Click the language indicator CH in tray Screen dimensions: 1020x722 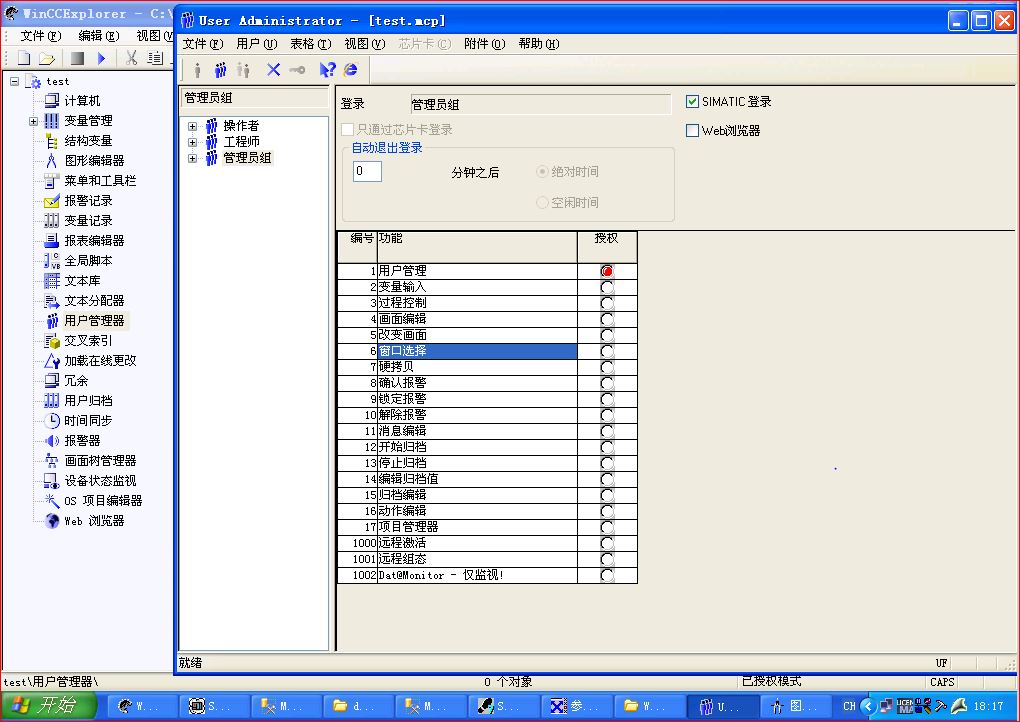pos(849,706)
